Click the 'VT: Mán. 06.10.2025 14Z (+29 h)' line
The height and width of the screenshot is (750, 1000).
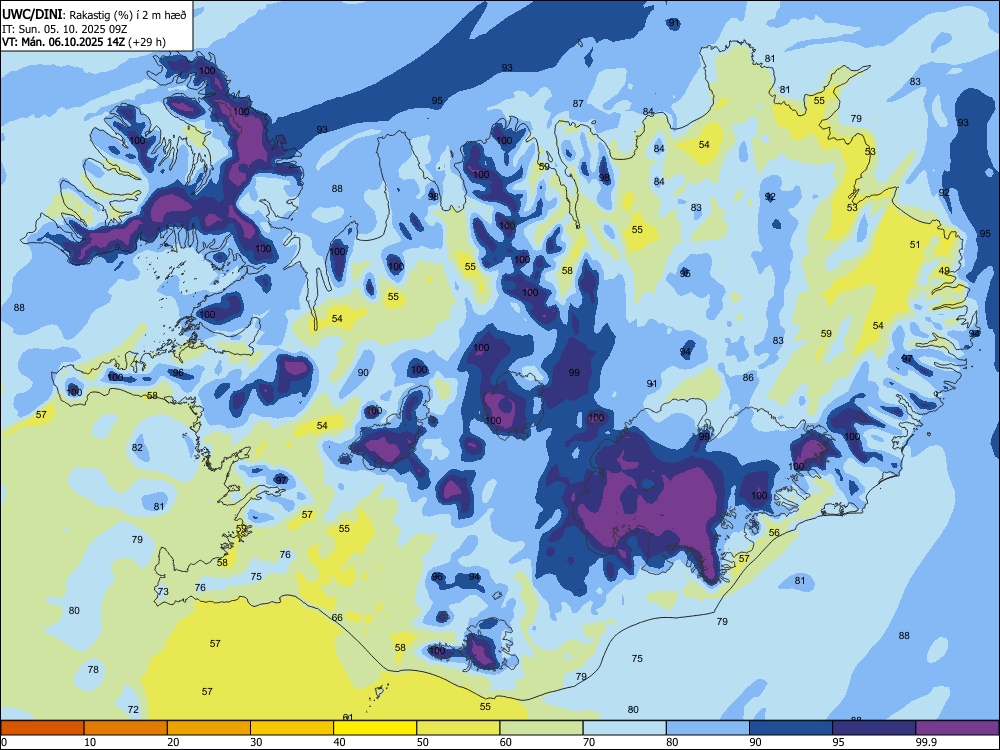click(x=84, y=42)
